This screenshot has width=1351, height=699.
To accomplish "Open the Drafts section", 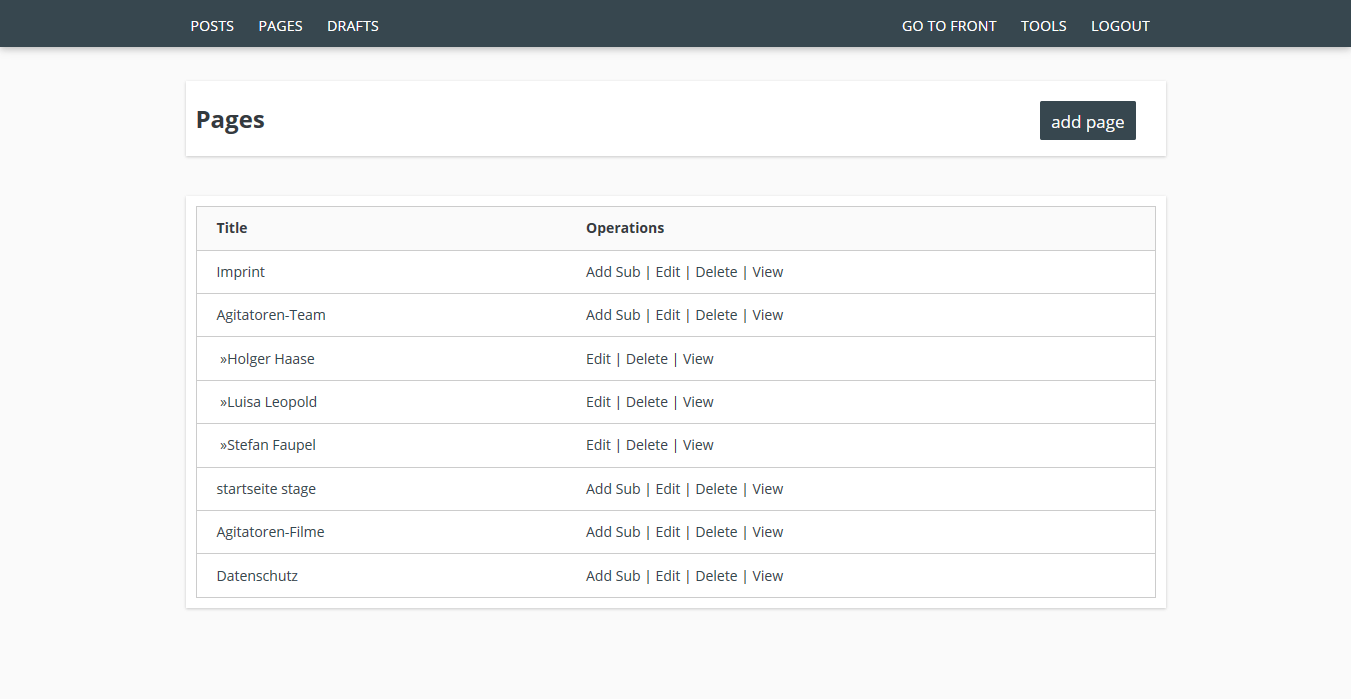I will tap(352, 26).
